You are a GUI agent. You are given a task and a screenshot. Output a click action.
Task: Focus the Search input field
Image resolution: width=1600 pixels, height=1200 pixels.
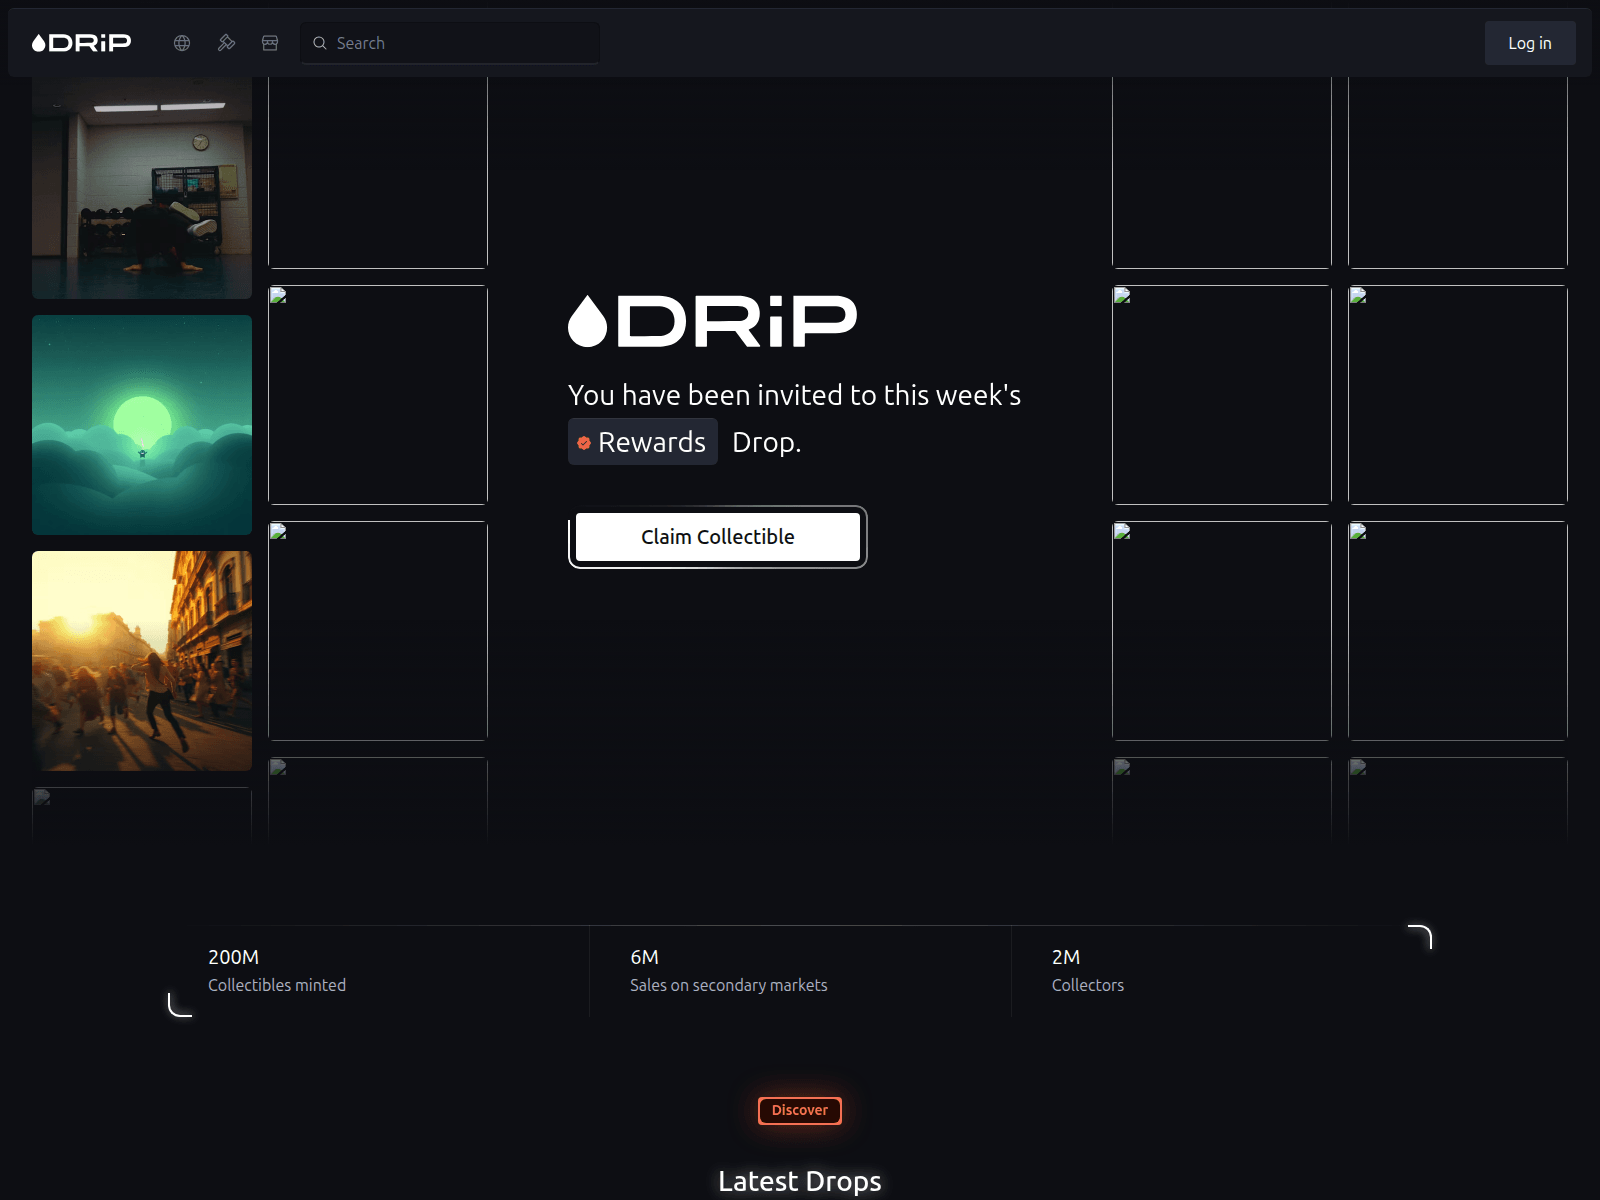pyautogui.click(x=450, y=43)
